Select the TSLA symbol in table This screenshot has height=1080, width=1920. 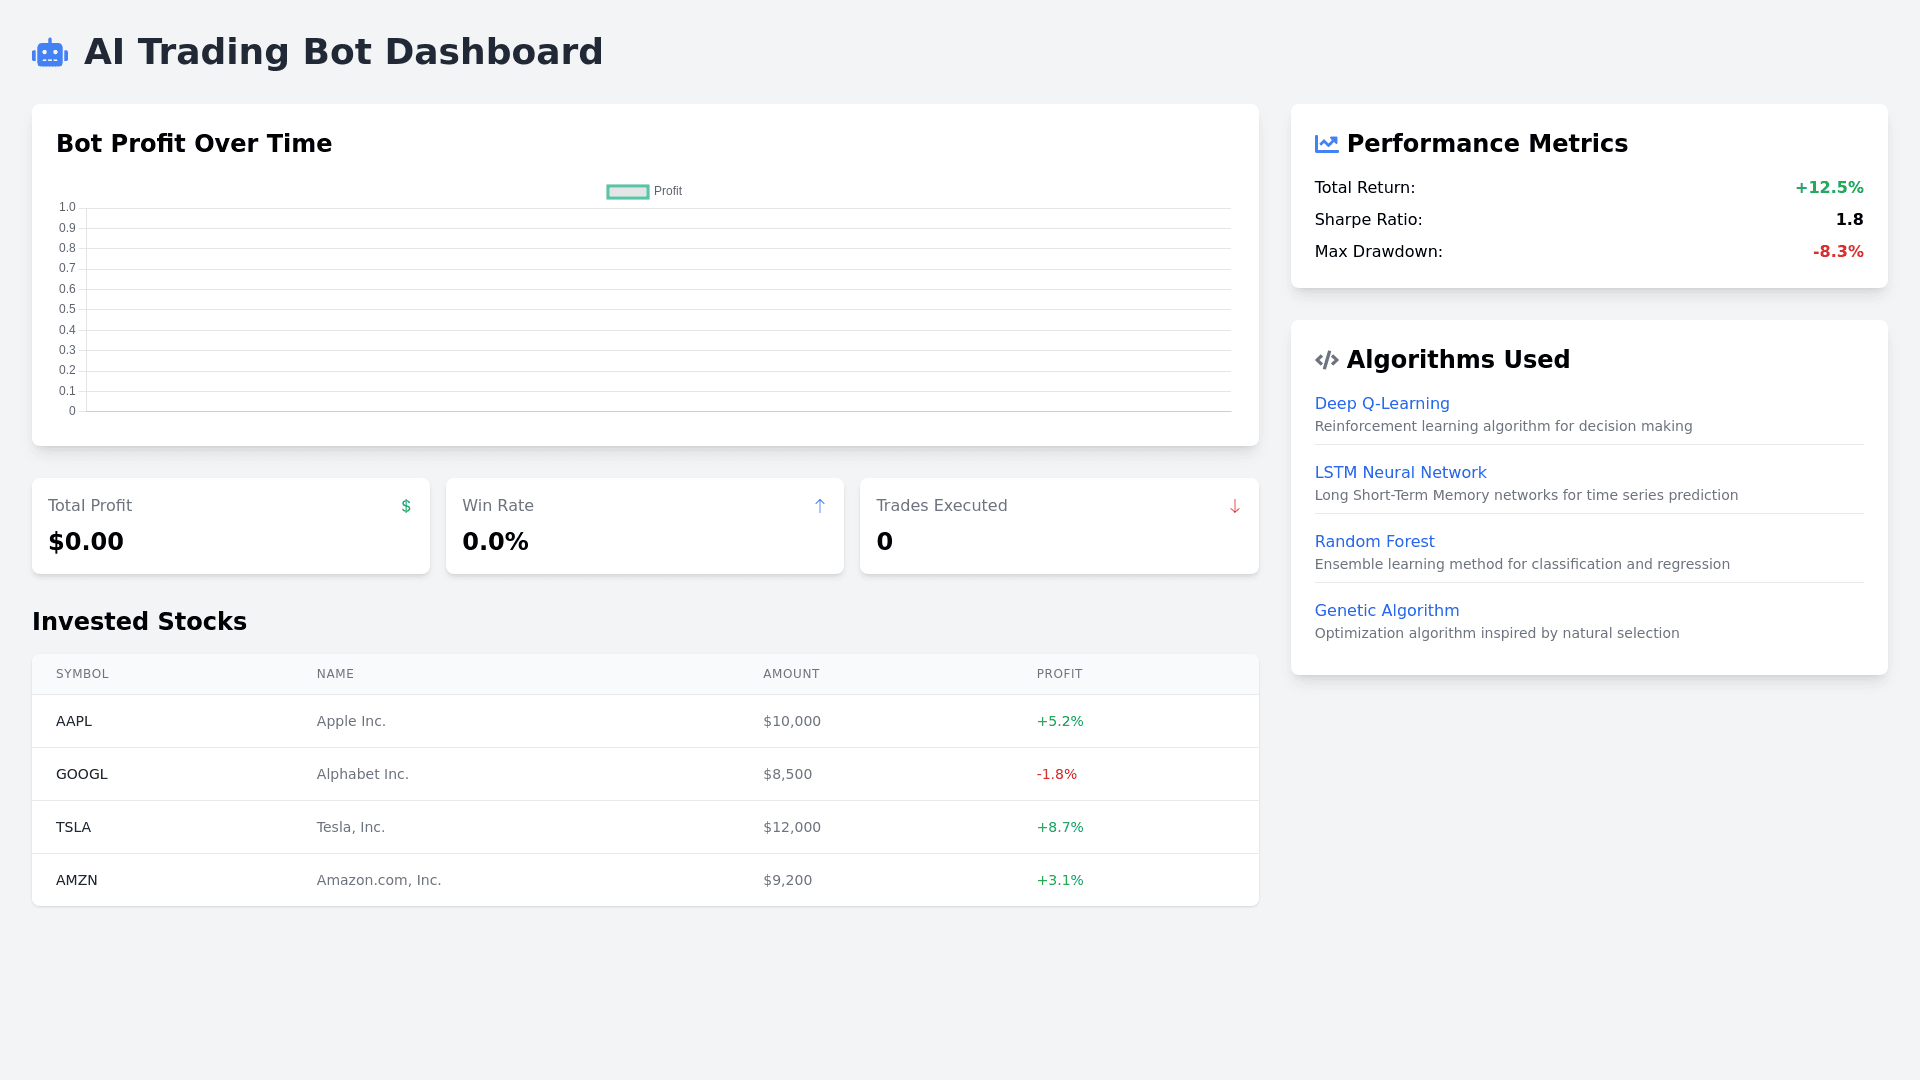[x=73, y=827]
